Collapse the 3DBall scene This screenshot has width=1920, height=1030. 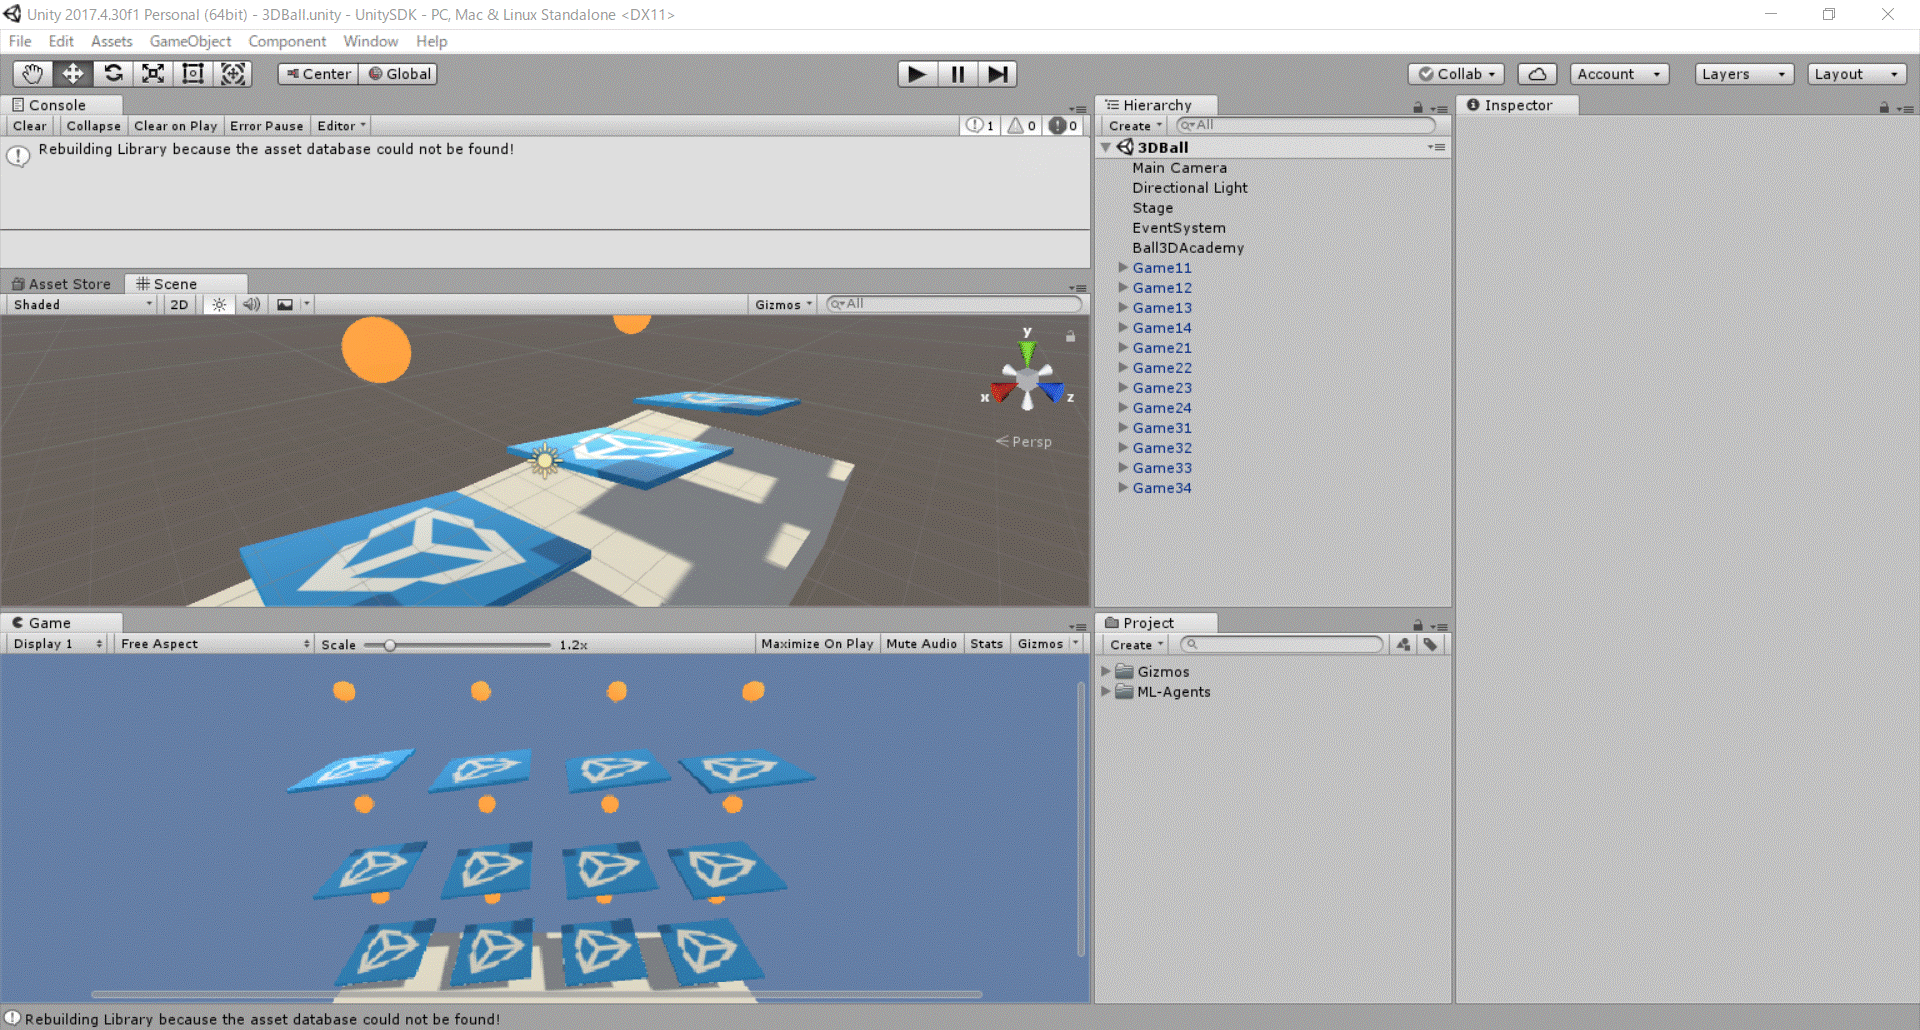coord(1106,147)
